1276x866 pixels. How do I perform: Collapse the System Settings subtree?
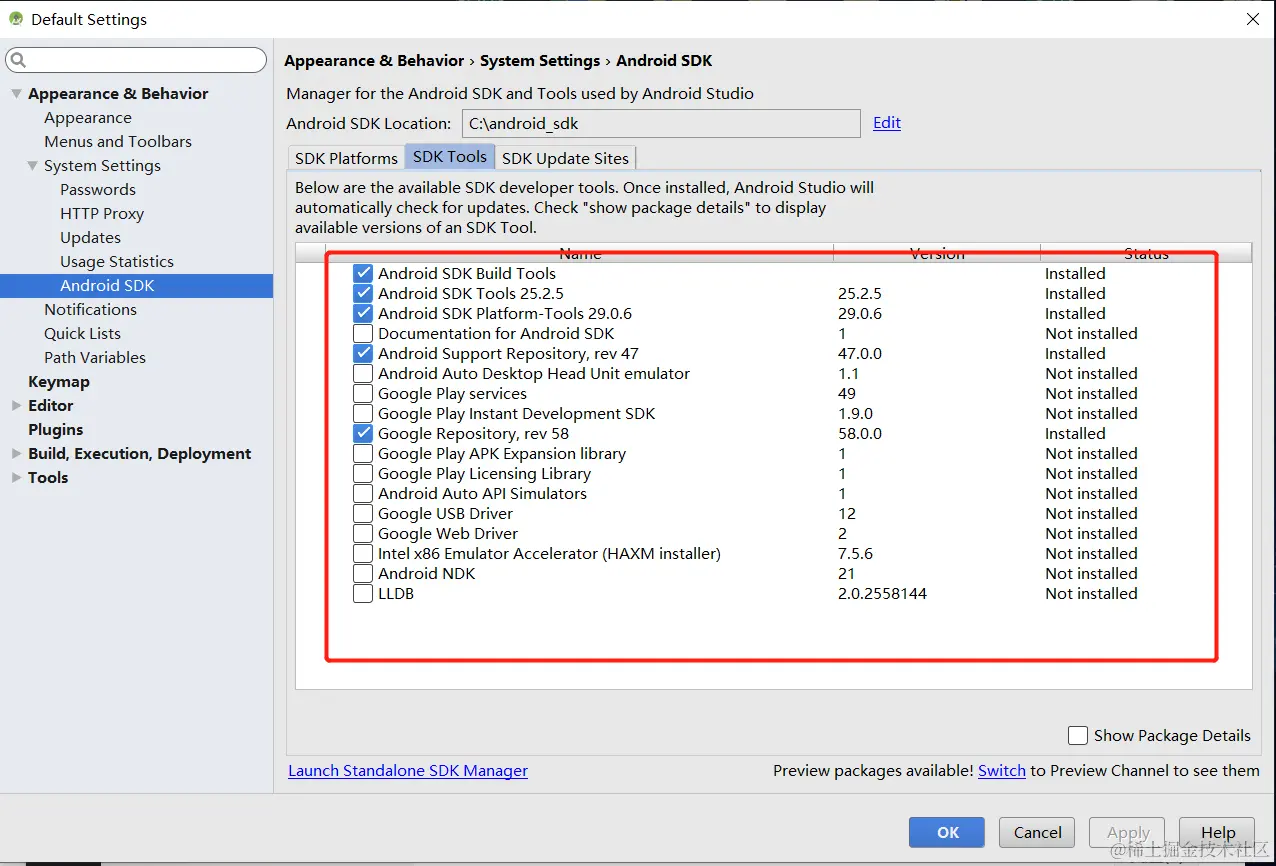(32, 166)
